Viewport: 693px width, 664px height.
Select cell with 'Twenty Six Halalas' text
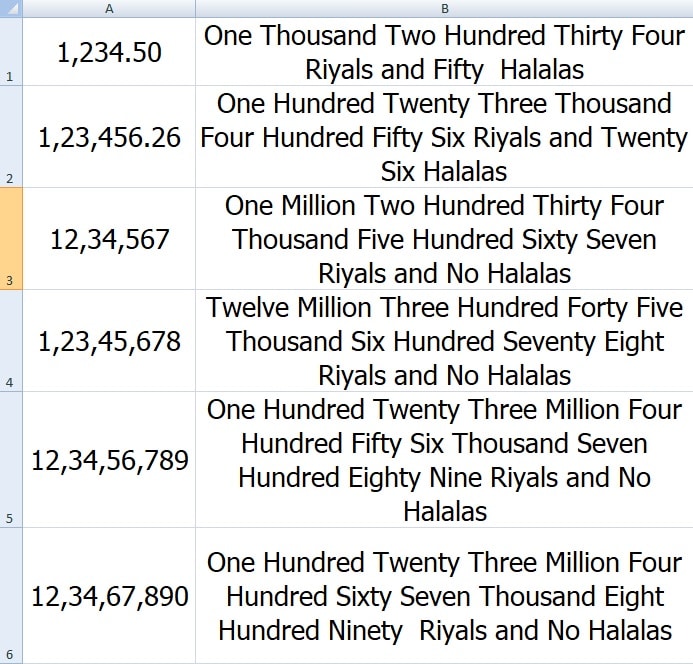click(444, 137)
